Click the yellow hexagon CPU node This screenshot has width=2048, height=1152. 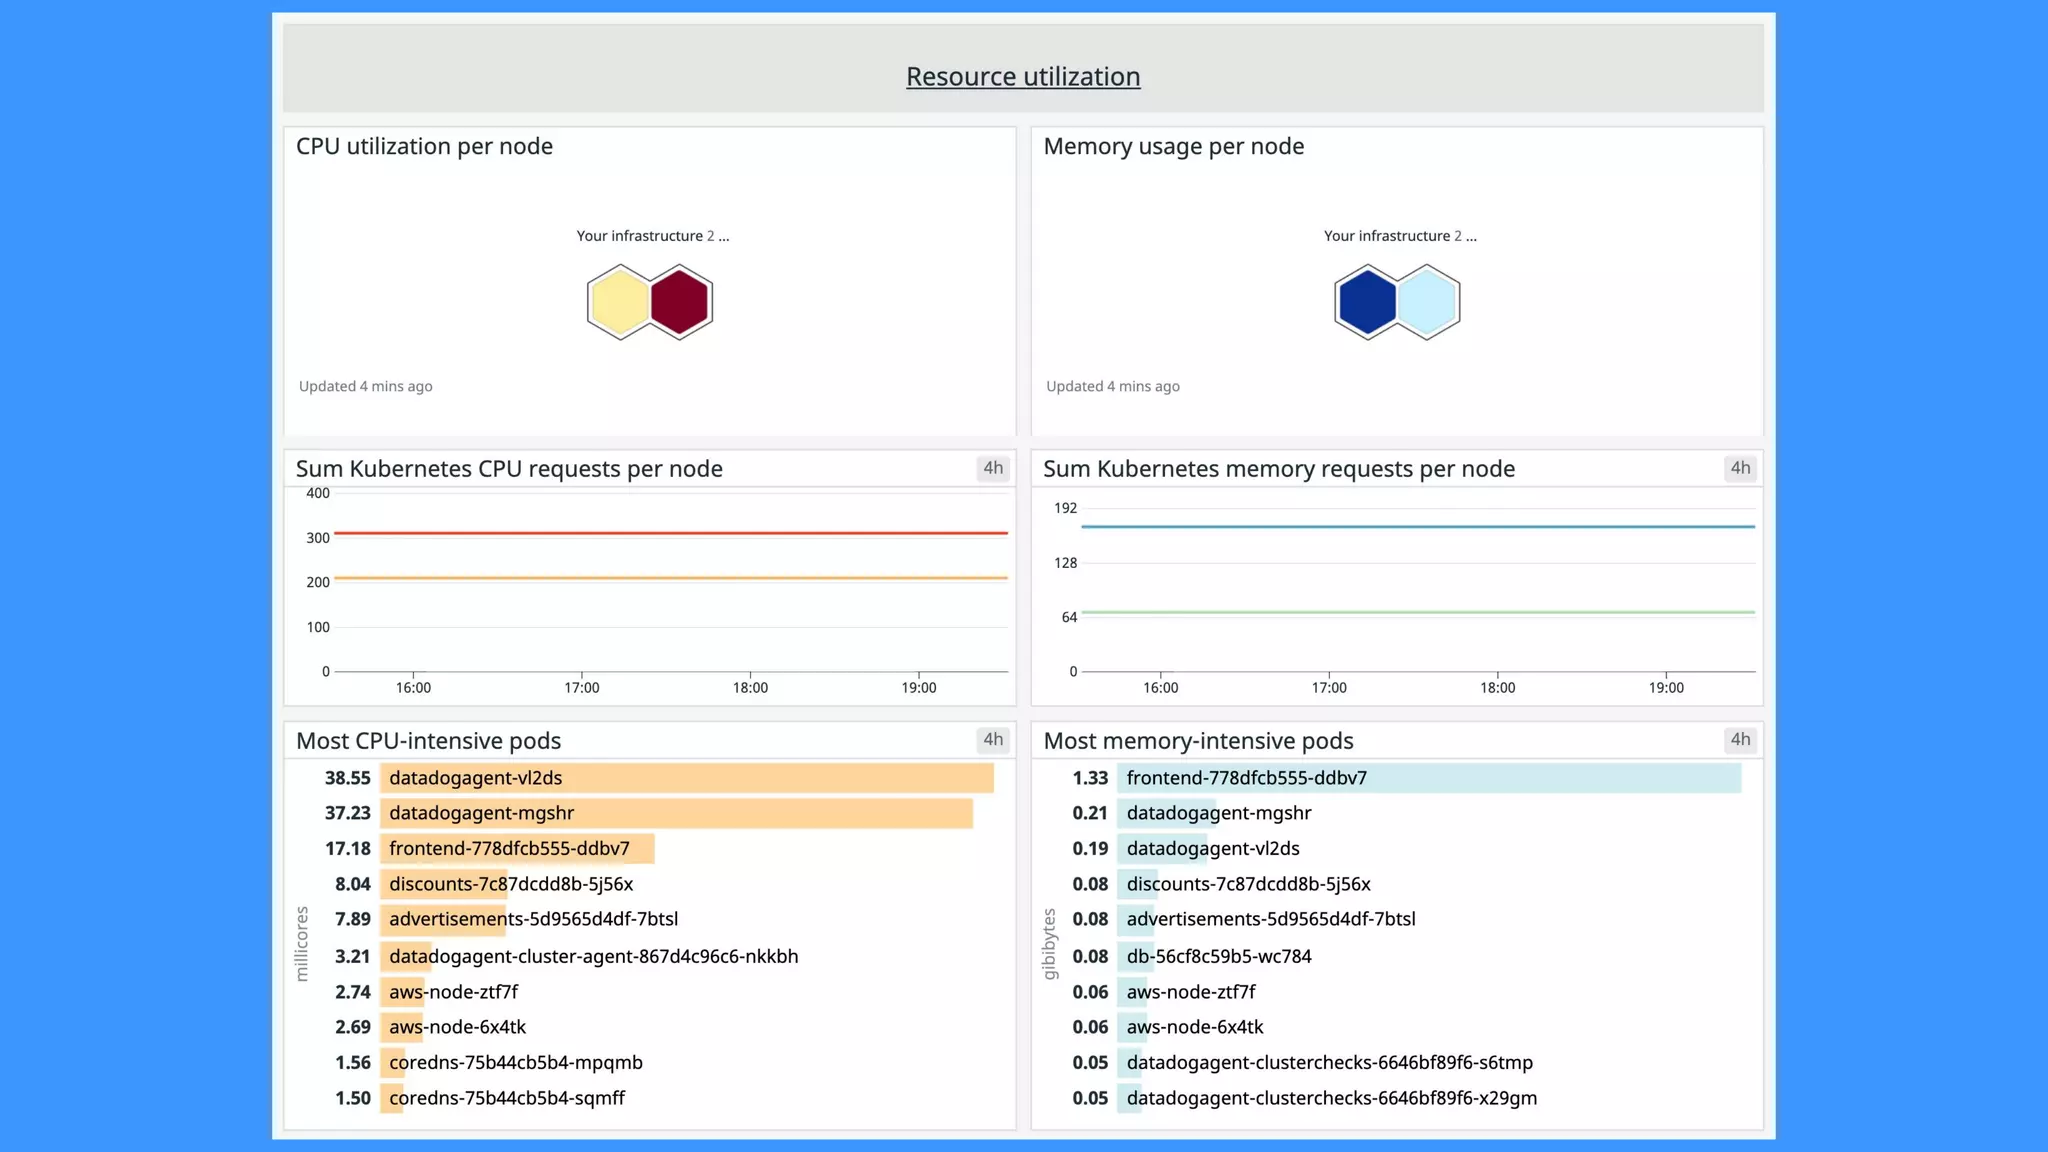click(619, 302)
